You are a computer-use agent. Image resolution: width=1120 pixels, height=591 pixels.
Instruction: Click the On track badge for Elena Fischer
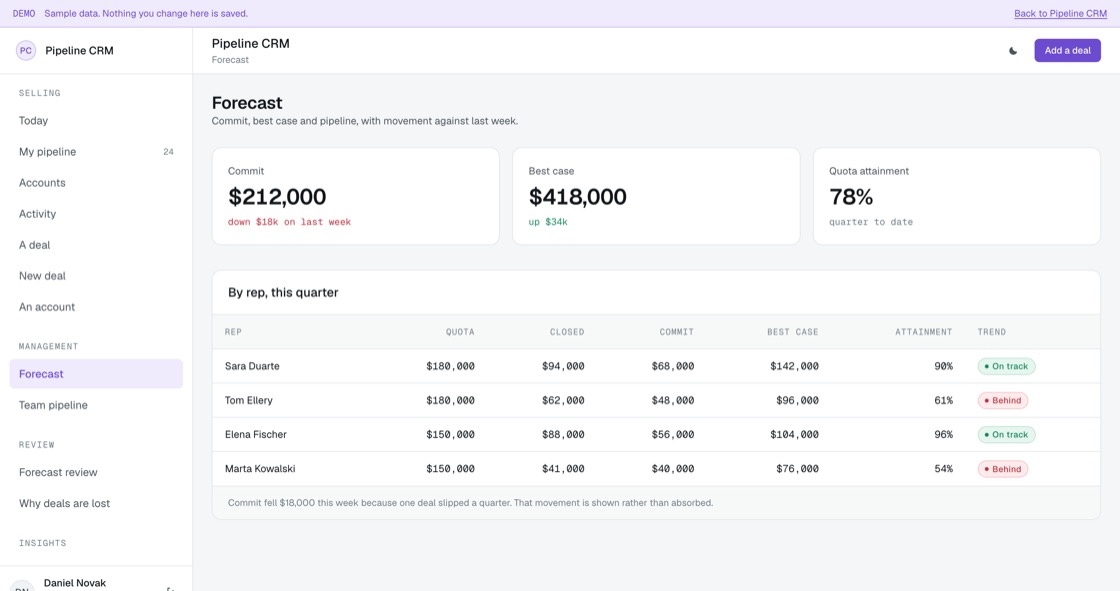1006,434
